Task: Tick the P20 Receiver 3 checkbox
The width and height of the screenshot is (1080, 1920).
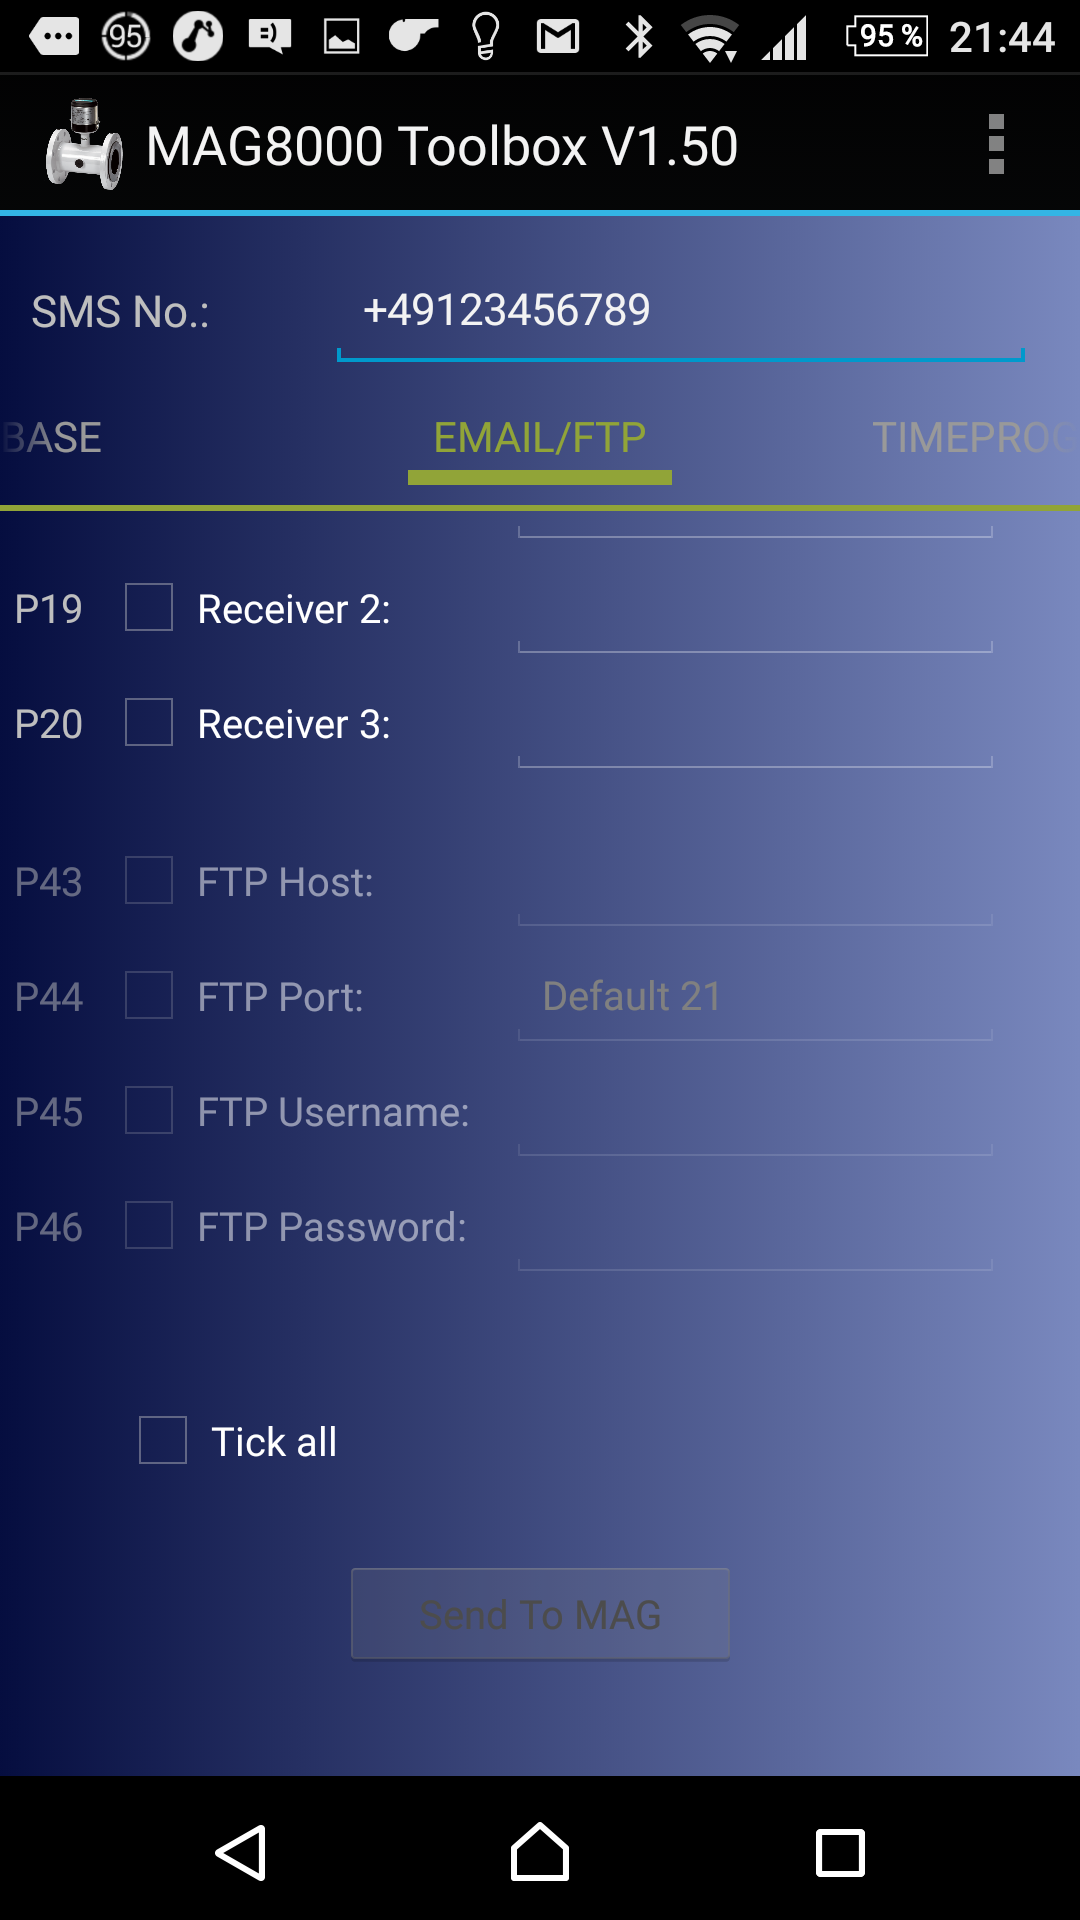Action: (x=149, y=722)
